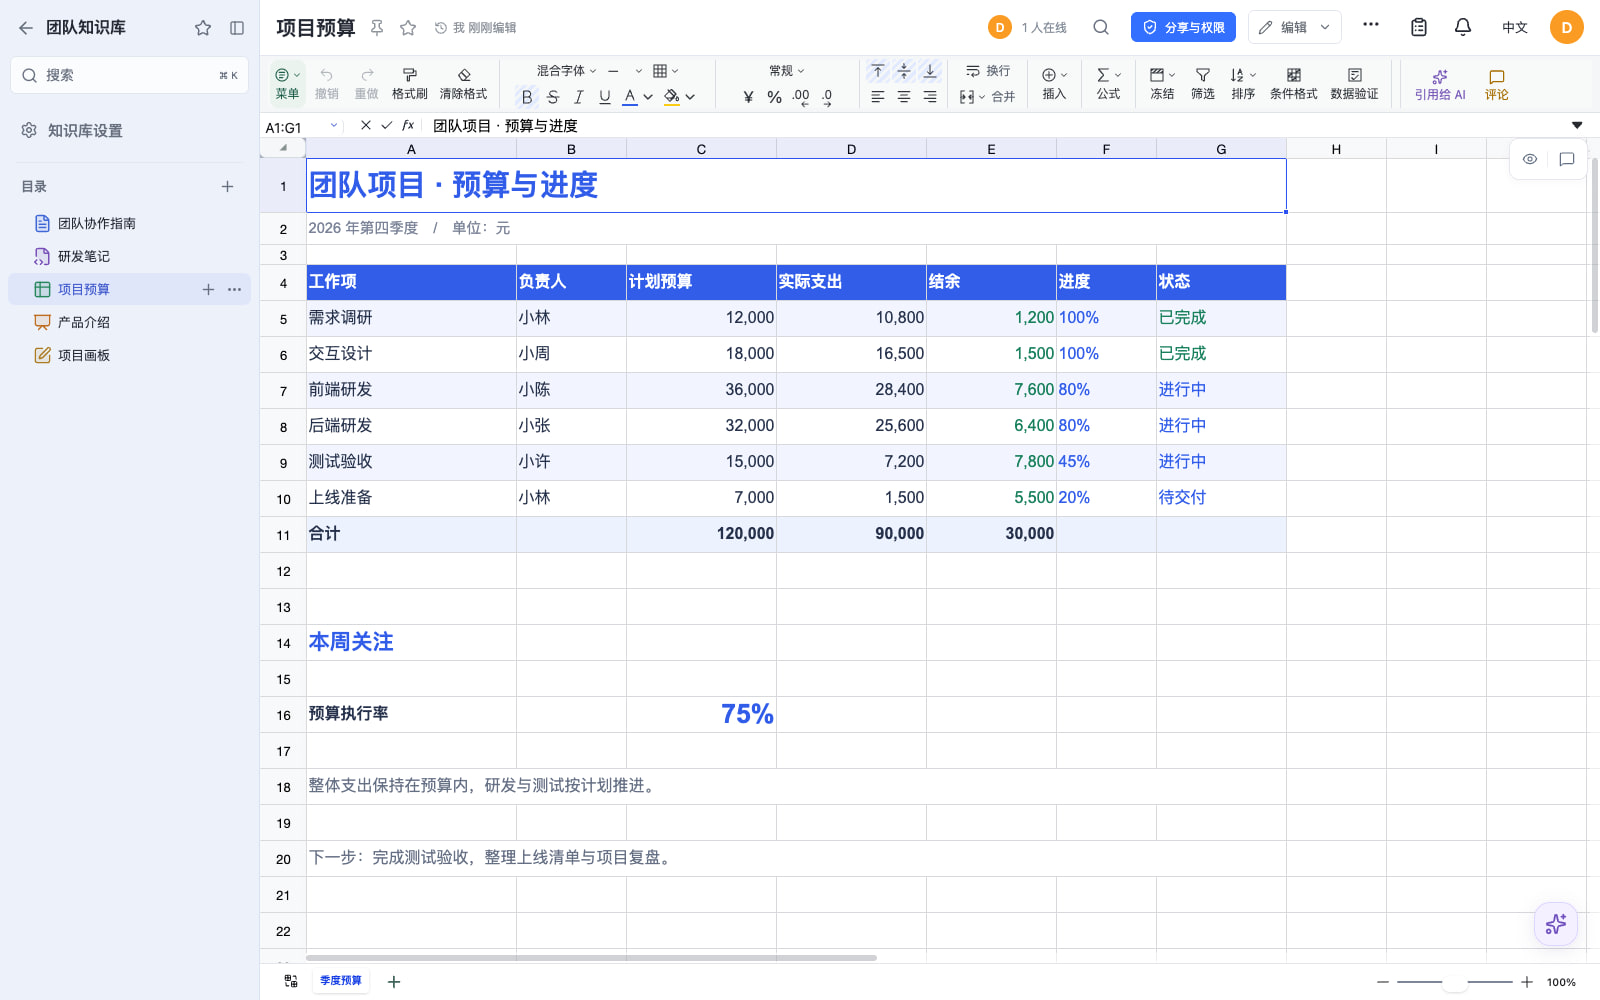
Task: Increase decimal places
Action: (x=801, y=97)
